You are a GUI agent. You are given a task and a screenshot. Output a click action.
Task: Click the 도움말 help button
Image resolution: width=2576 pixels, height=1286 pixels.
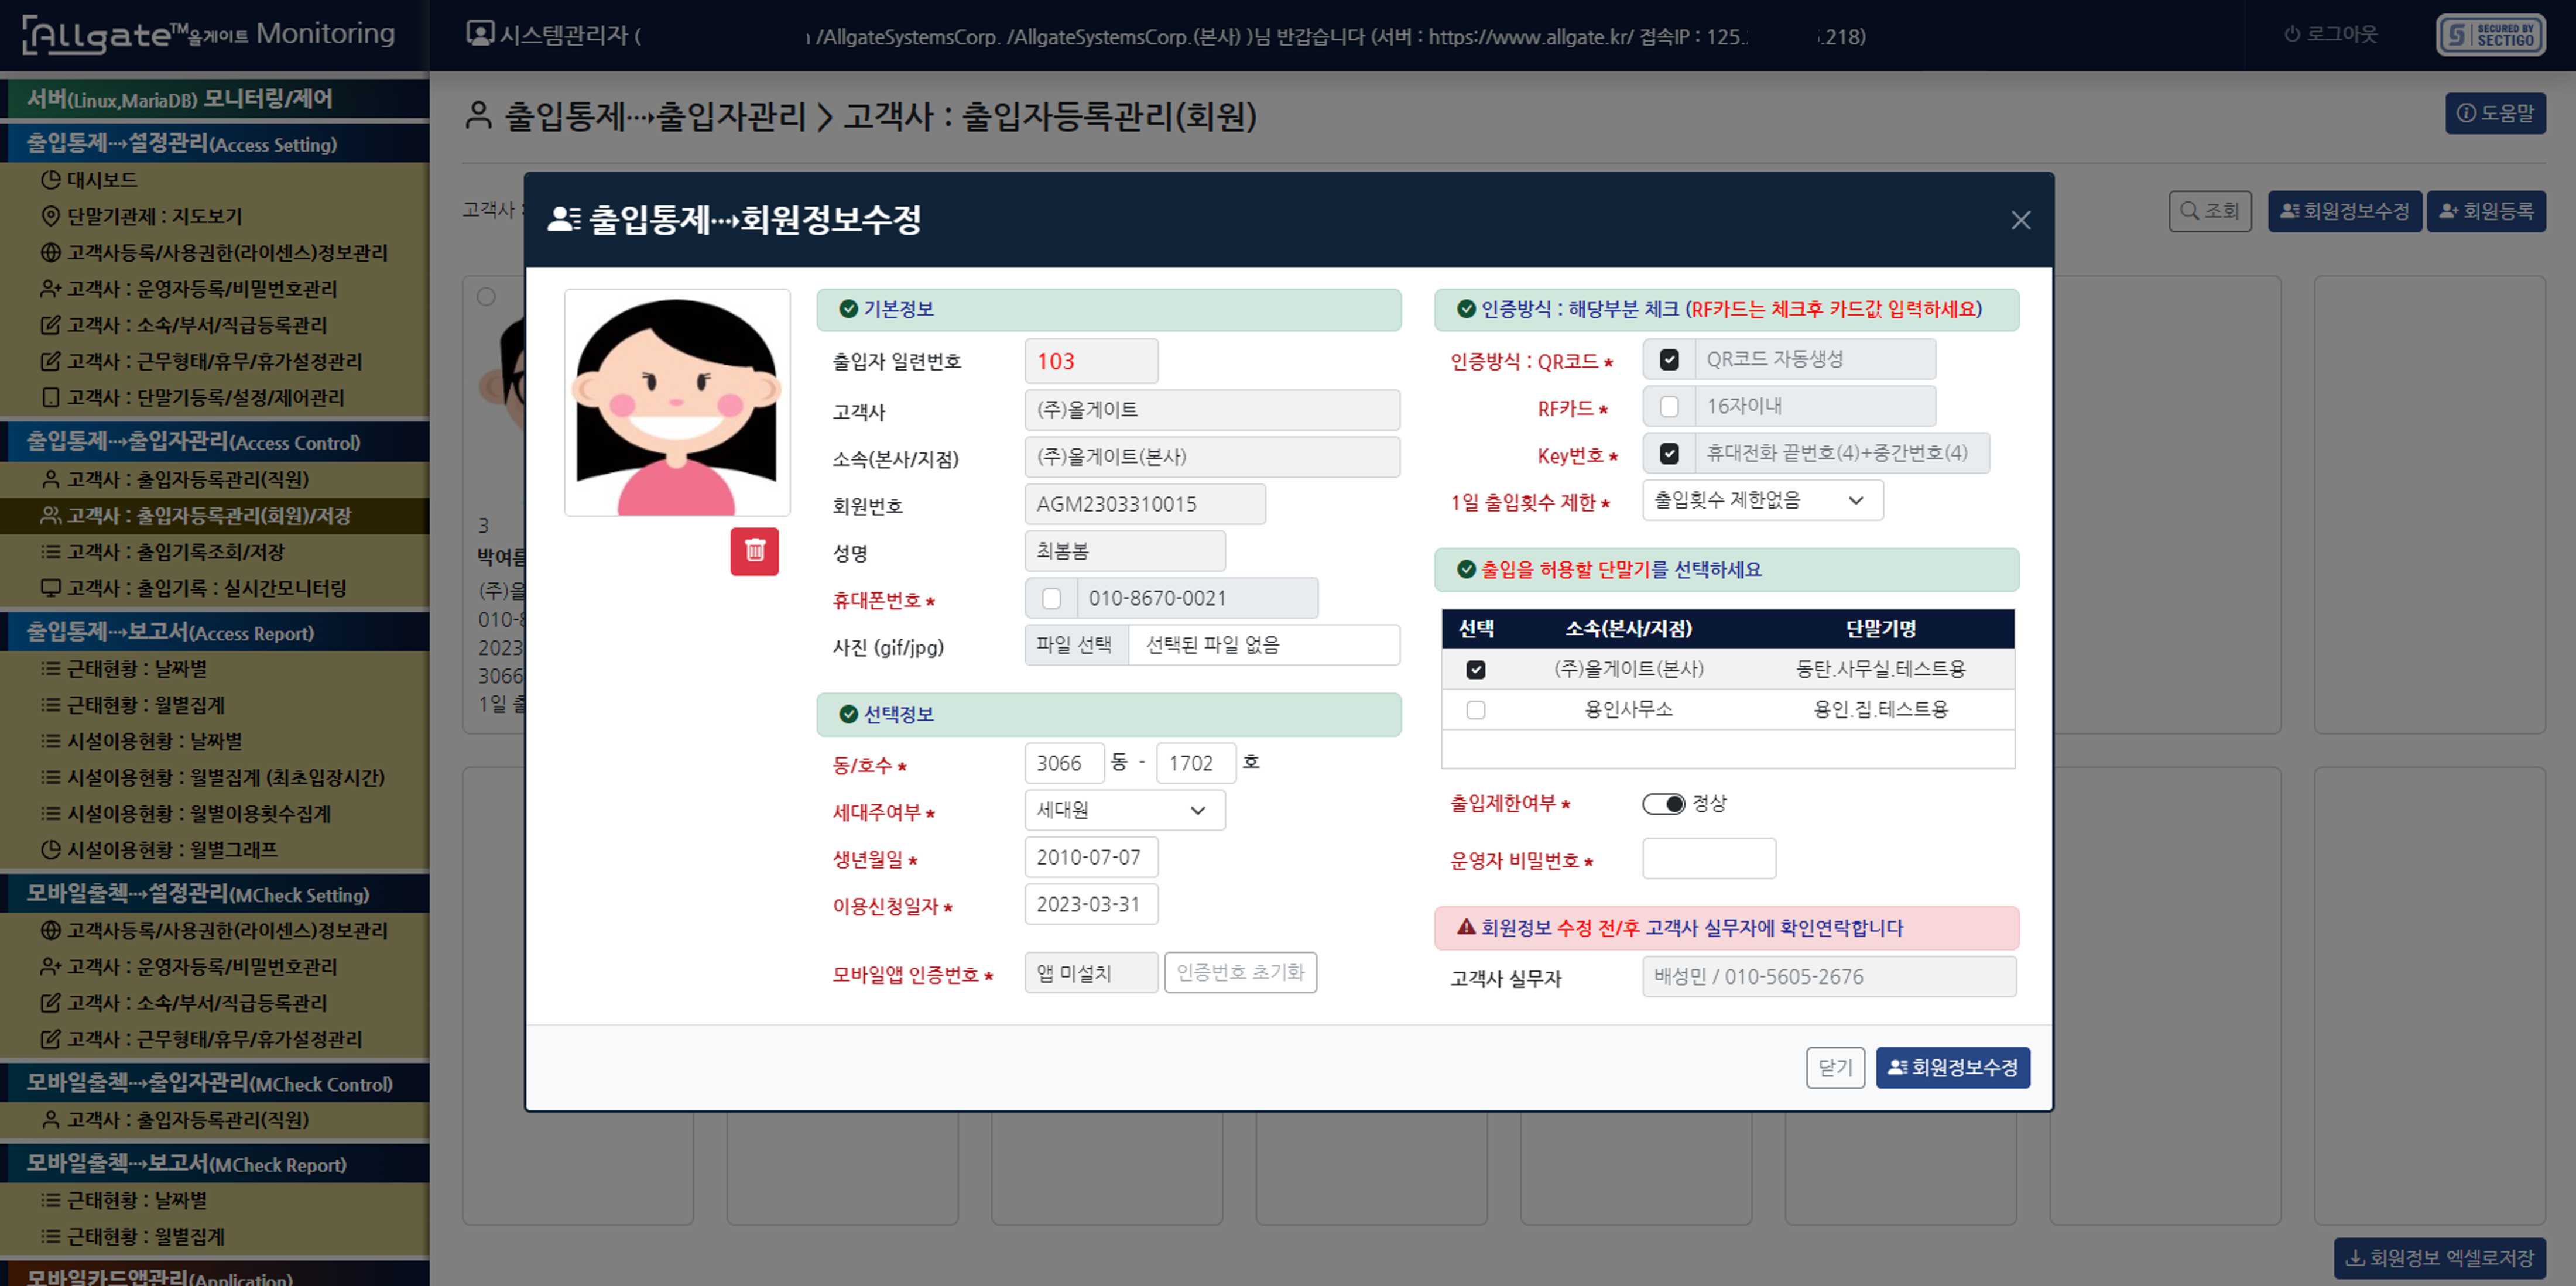click(2495, 113)
